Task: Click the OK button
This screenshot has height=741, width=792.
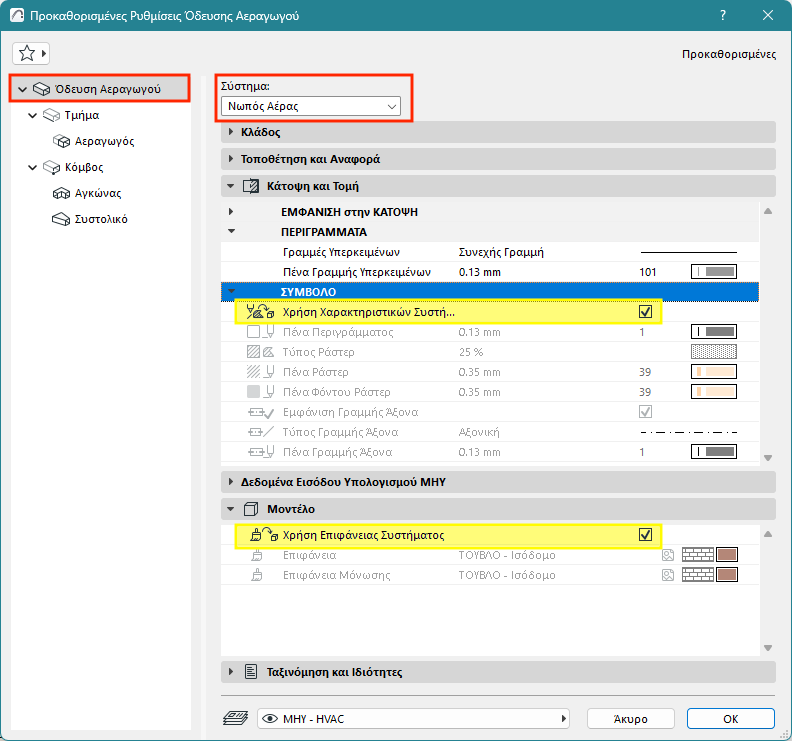Action: click(730, 719)
